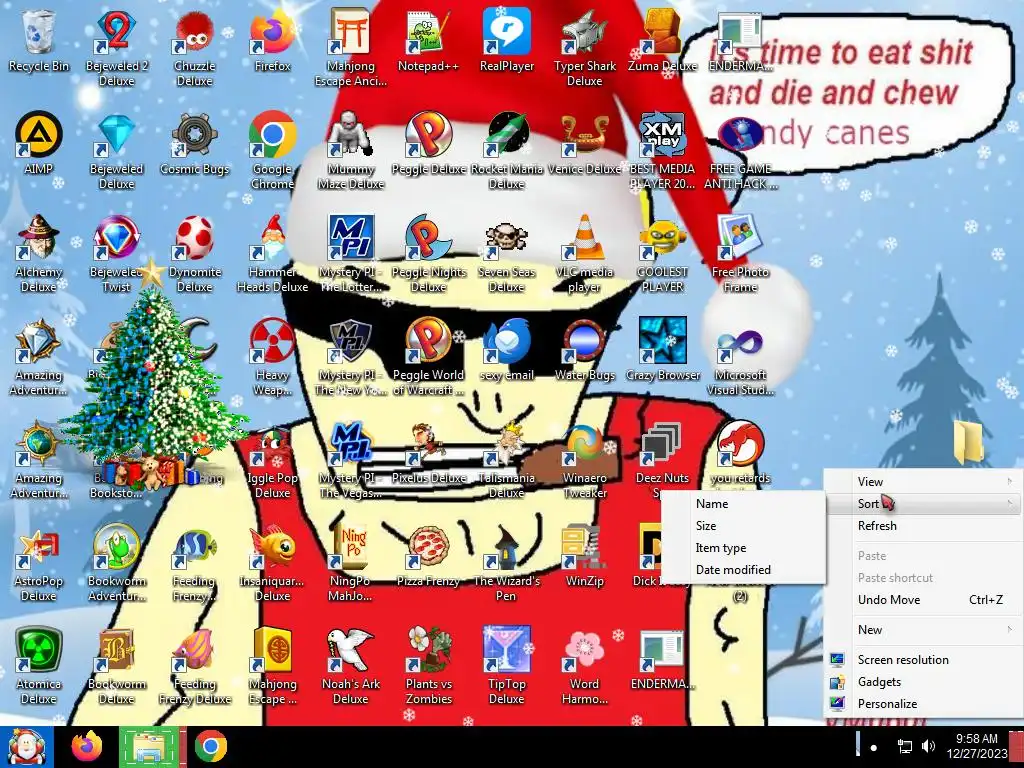Open the volume control tray icon

[x=928, y=746]
